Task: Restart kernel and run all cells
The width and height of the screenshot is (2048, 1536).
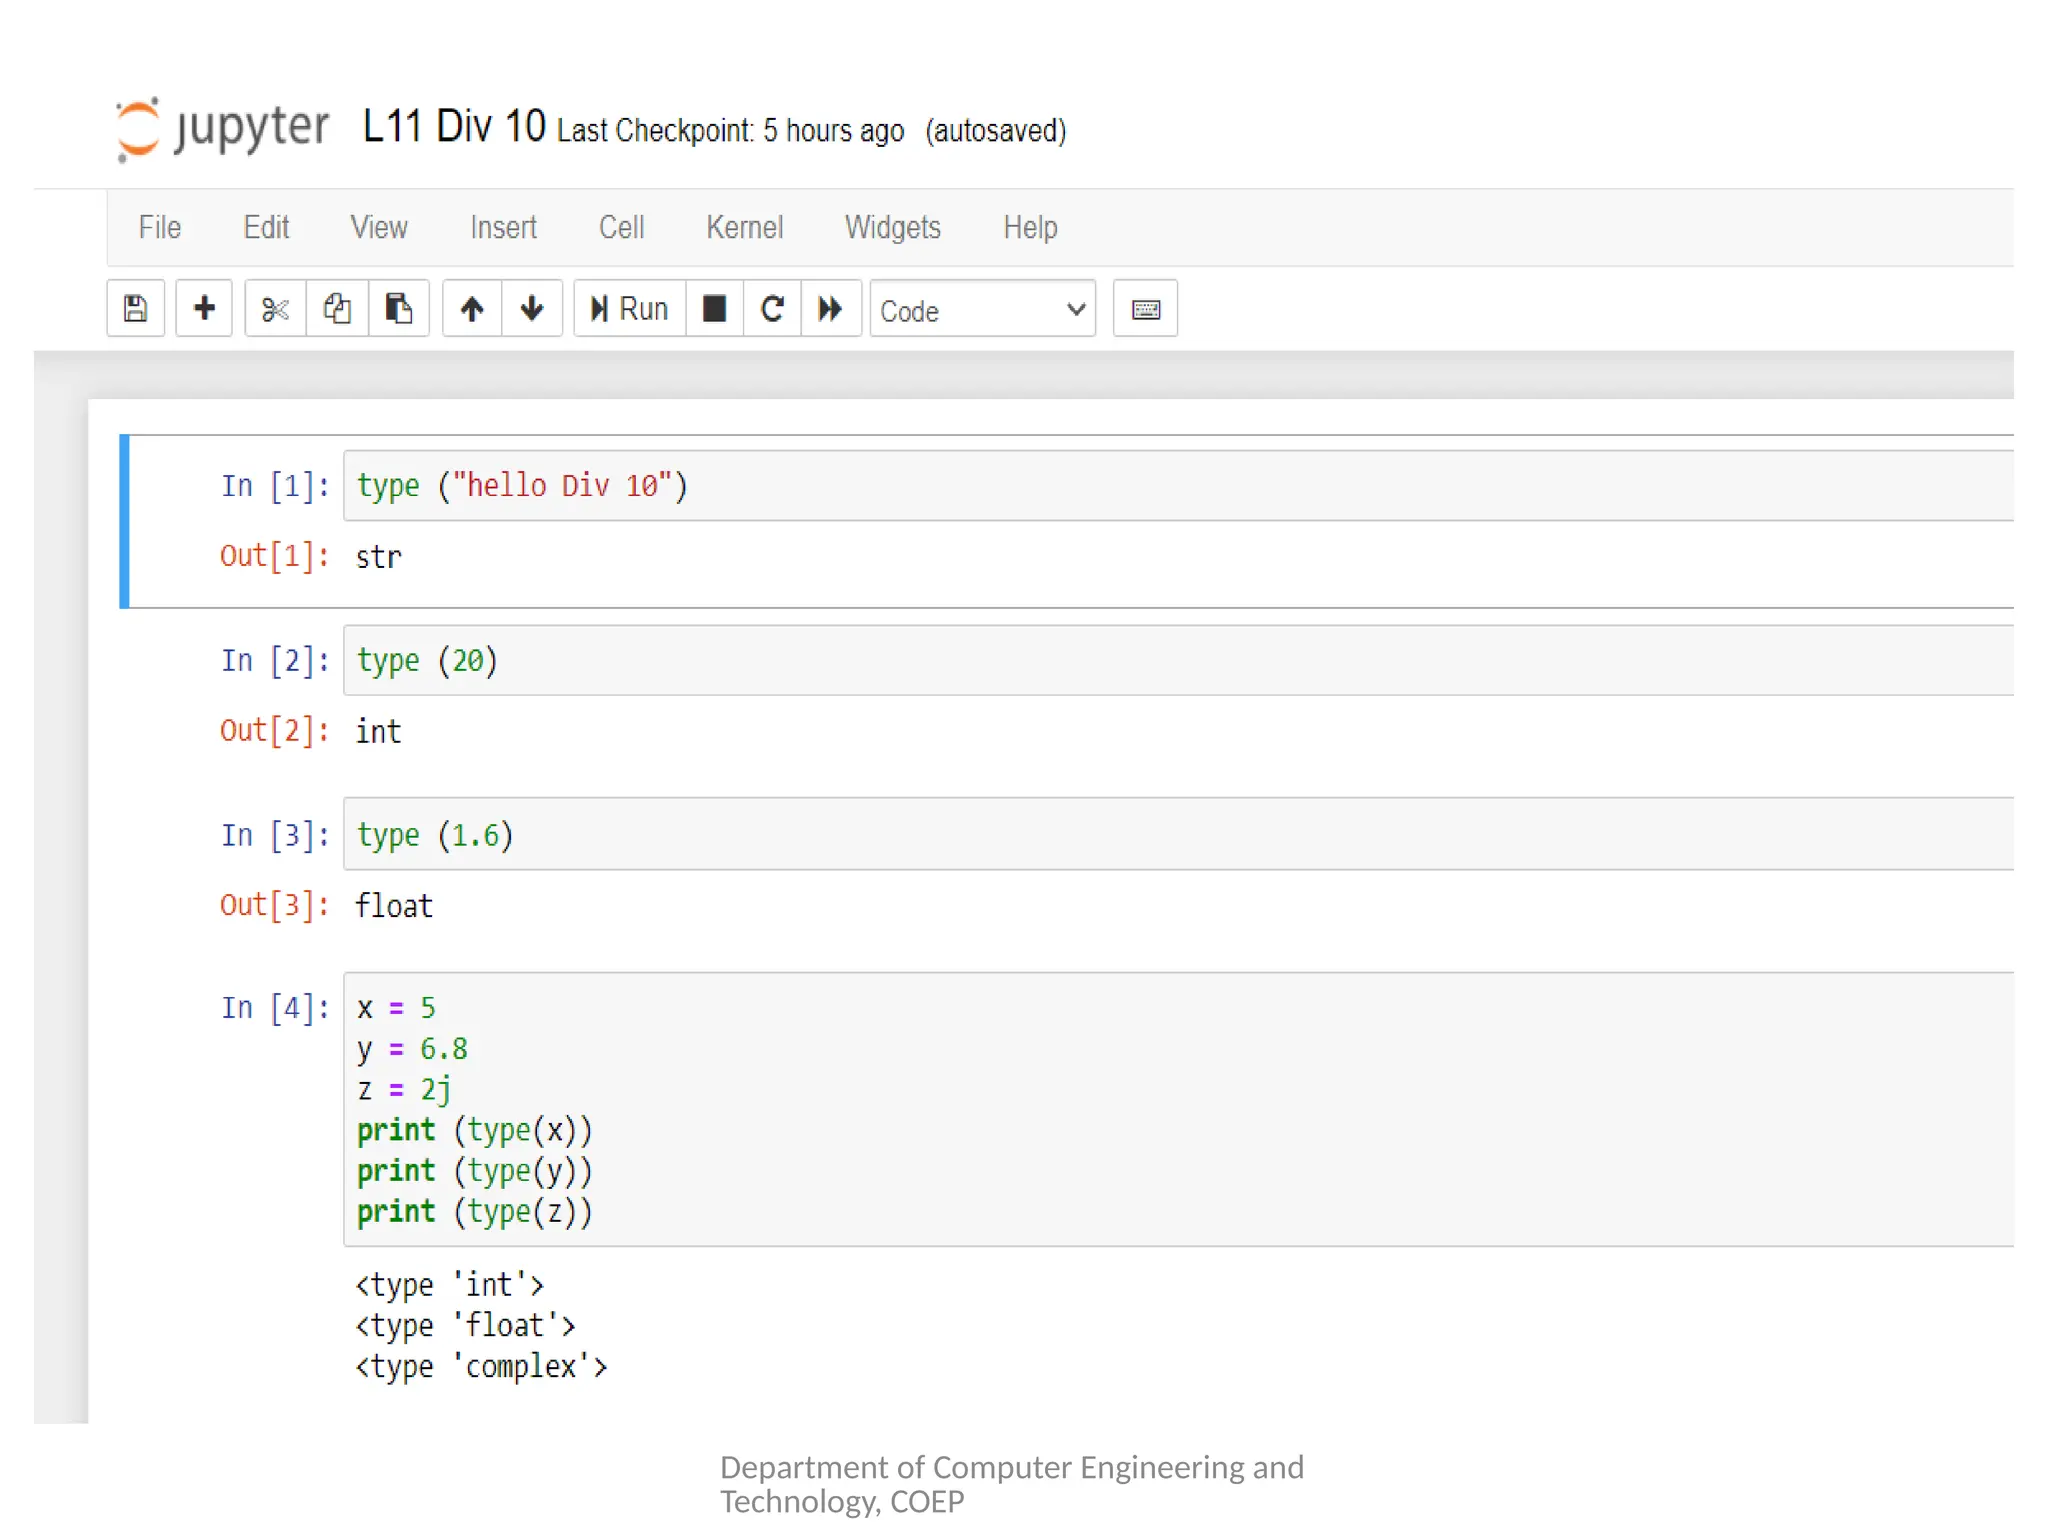Action: pyautogui.click(x=830, y=309)
